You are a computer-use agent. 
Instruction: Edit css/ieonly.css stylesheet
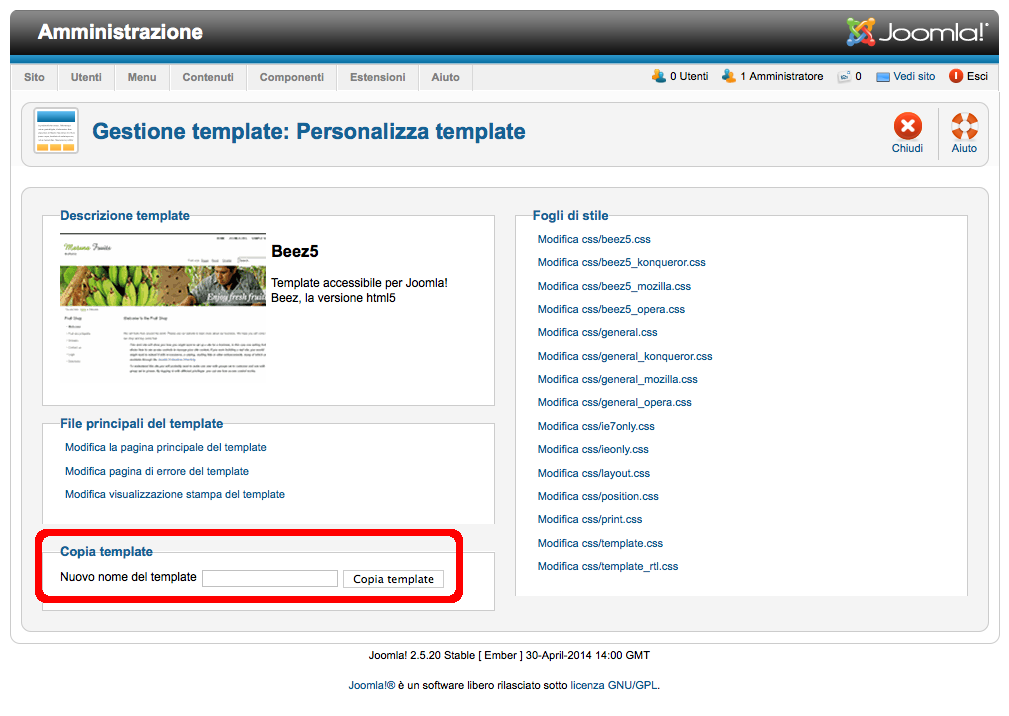(x=593, y=449)
